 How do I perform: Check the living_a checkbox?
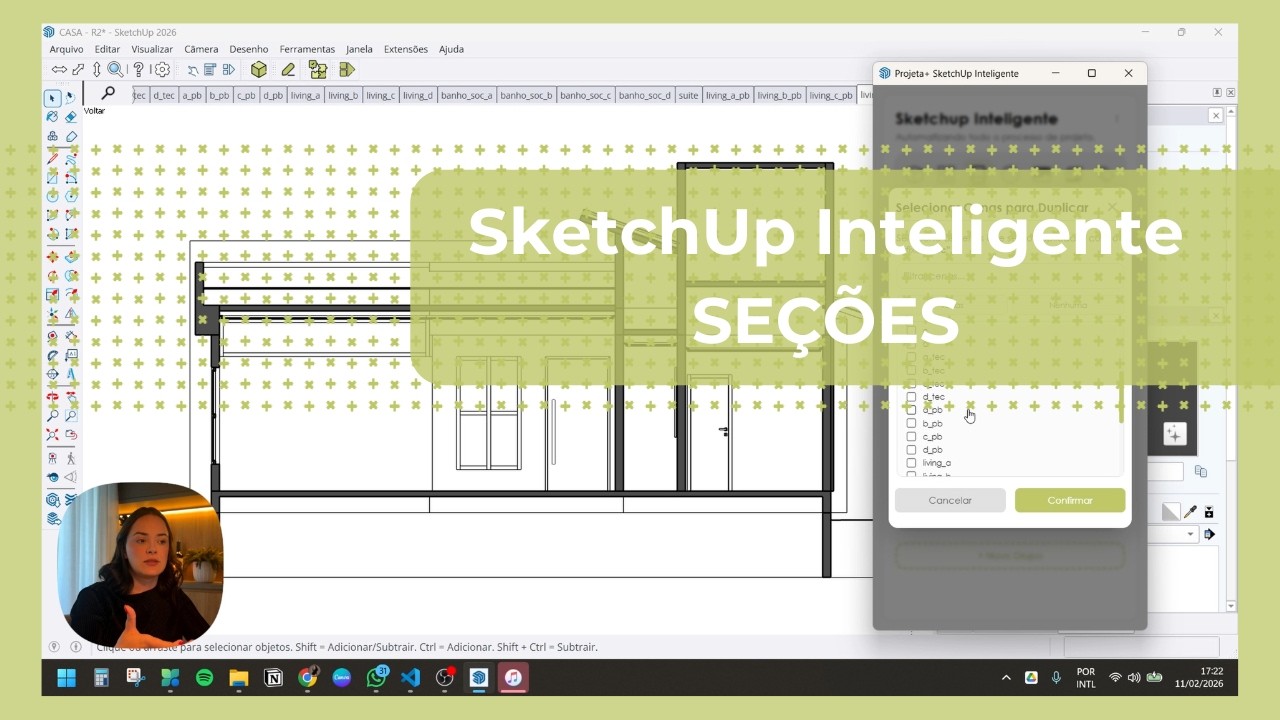tap(911, 463)
